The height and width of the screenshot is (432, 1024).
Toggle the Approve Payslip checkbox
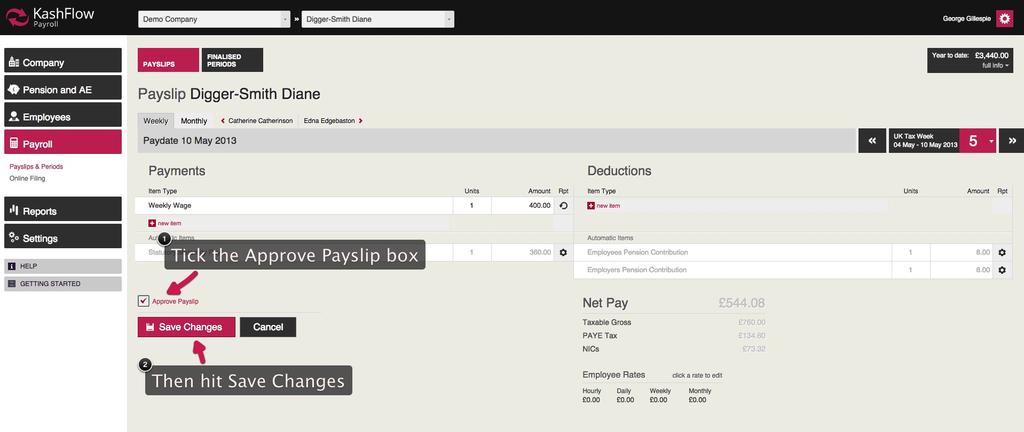(x=144, y=300)
